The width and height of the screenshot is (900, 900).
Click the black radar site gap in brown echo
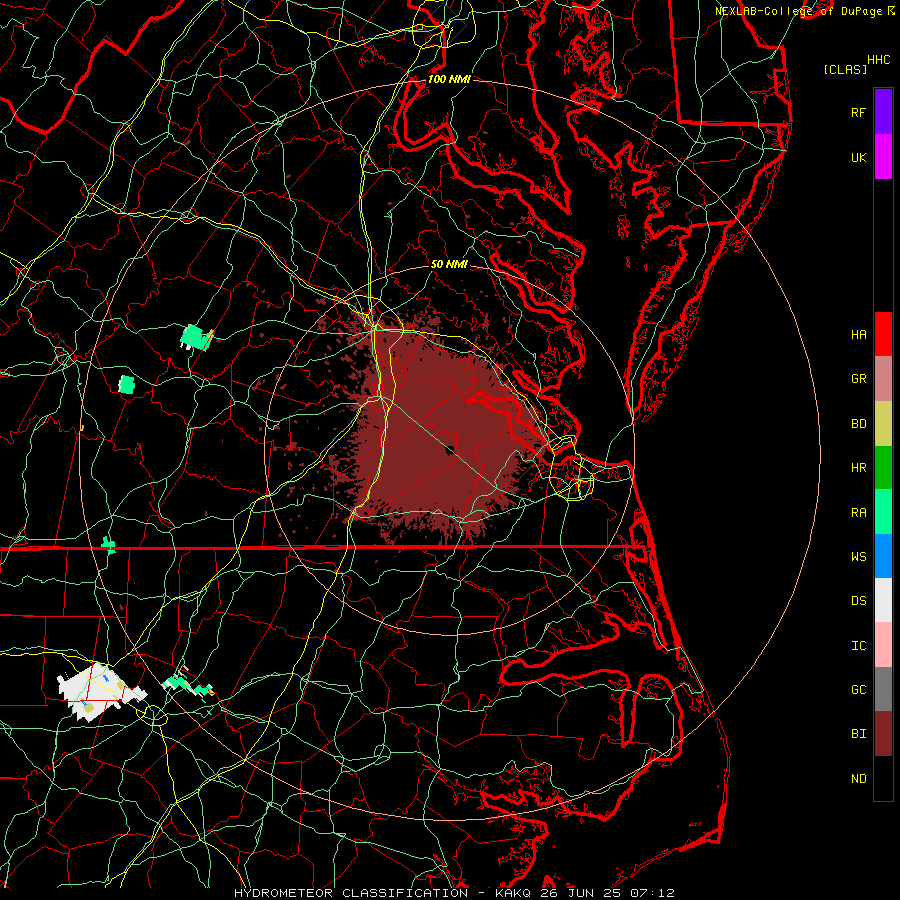pos(451,449)
